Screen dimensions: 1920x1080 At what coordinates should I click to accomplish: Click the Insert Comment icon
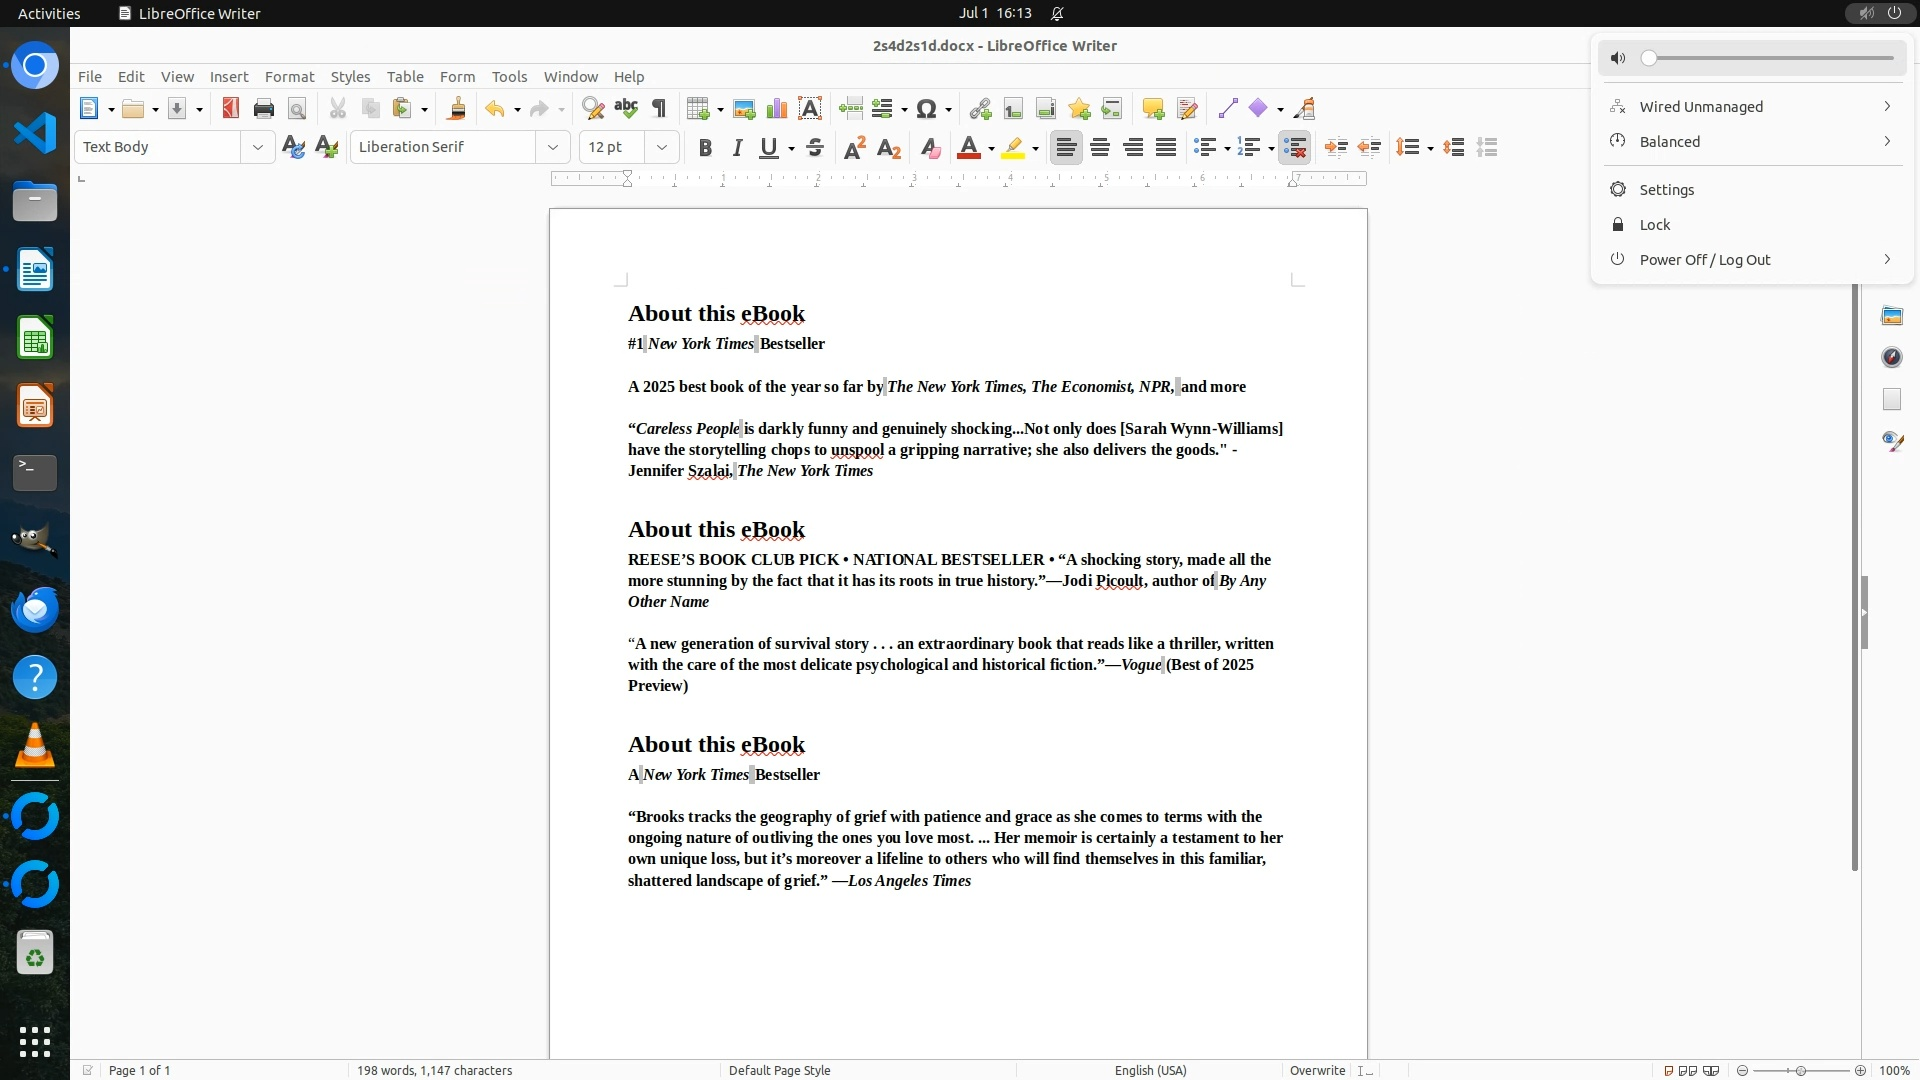(1153, 109)
